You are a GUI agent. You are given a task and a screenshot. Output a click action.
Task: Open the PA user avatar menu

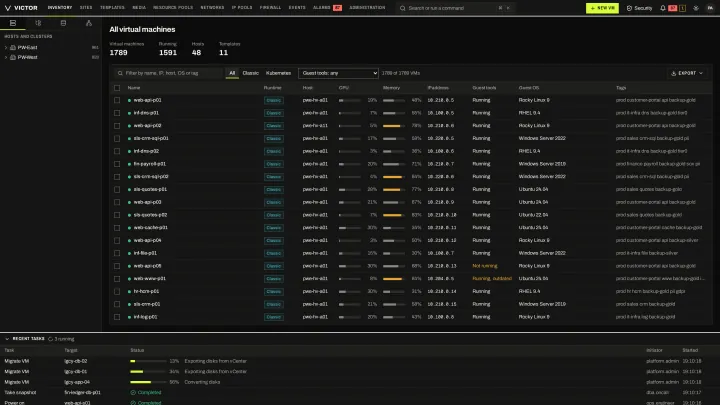[710, 8]
